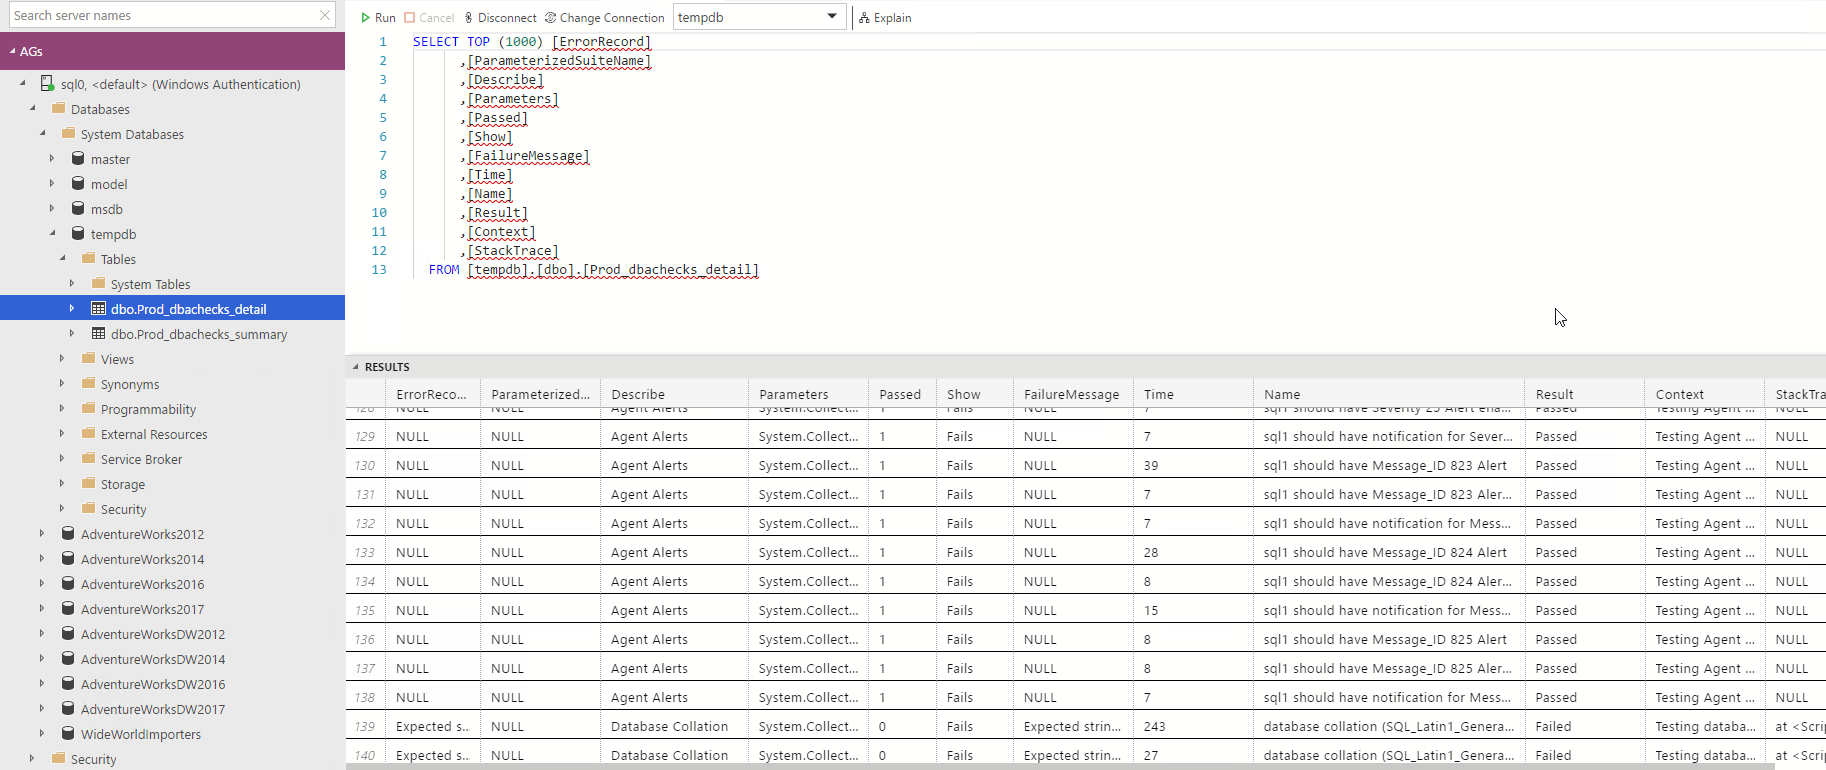The width and height of the screenshot is (1826, 770).
Task: Click the Tables folder icon
Action: click(x=88, y=258)
